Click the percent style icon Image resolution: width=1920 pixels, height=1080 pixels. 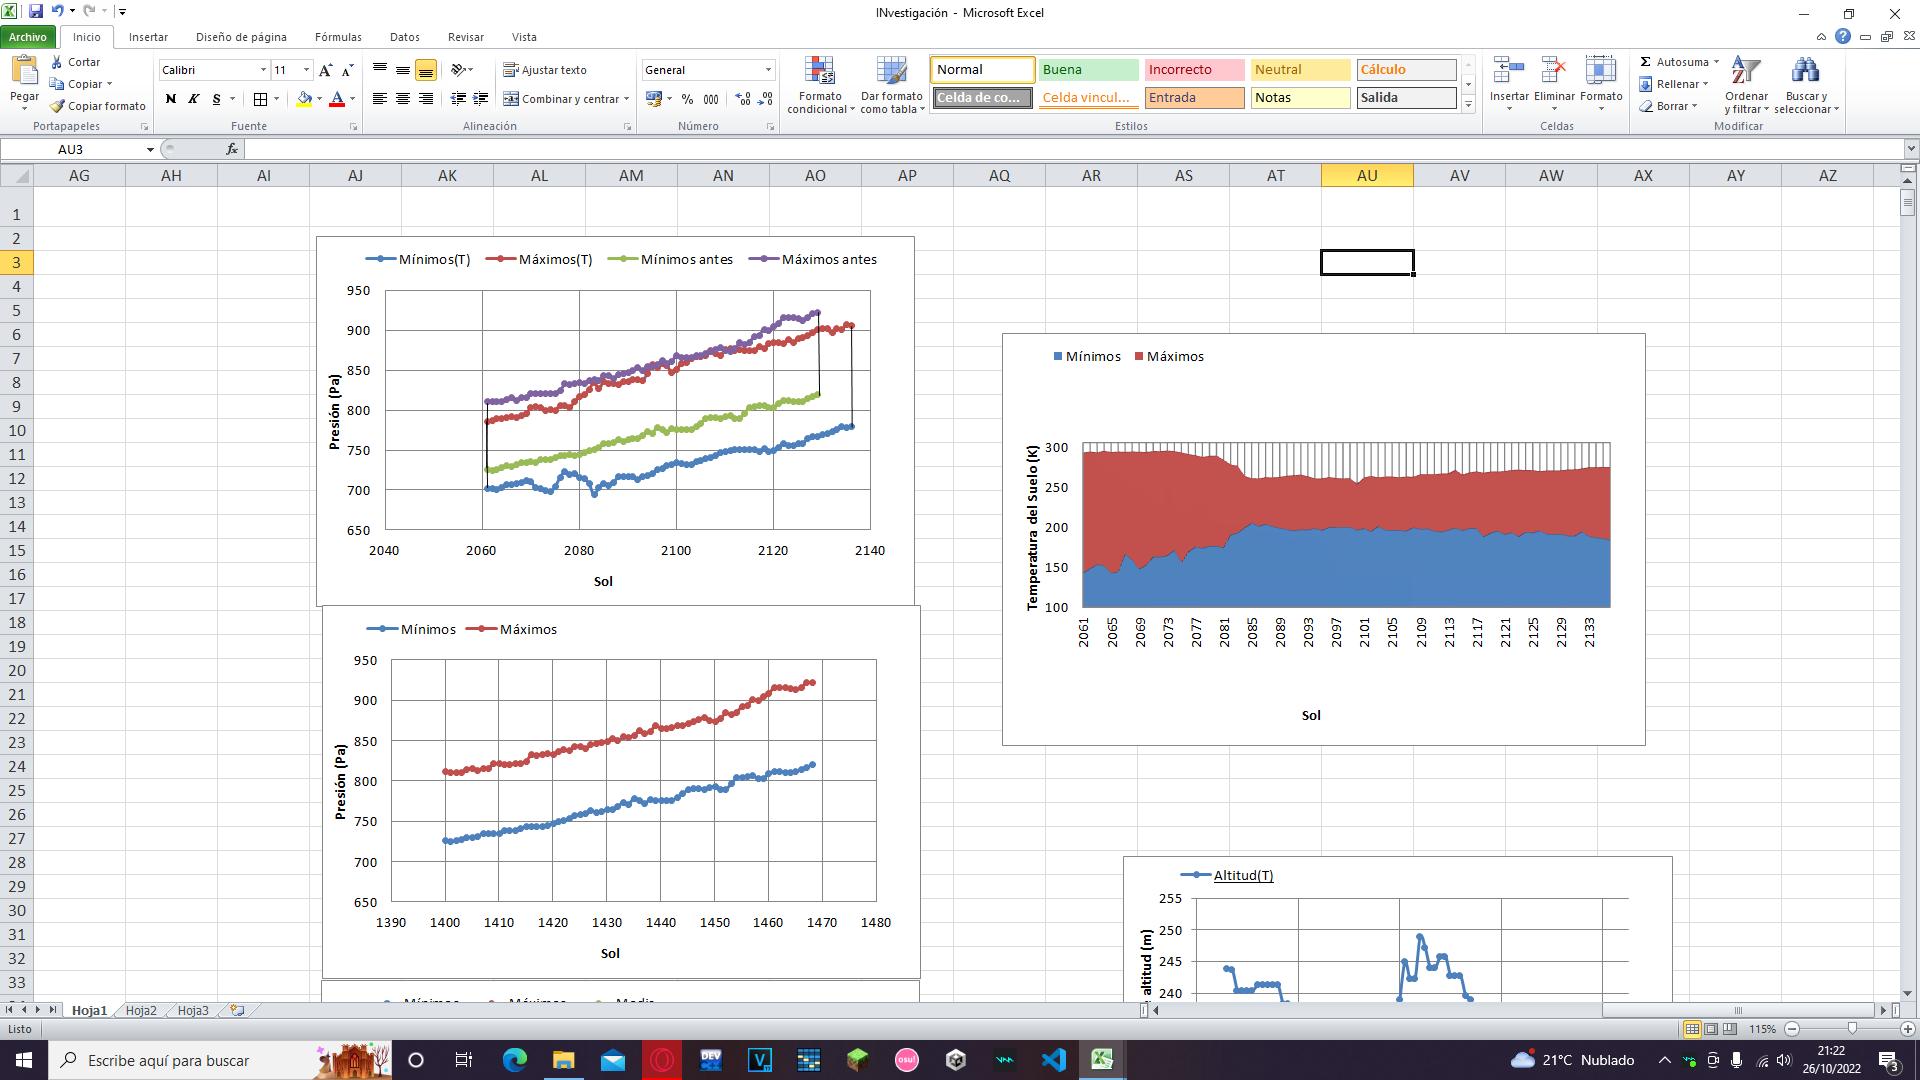coord(687,99)
